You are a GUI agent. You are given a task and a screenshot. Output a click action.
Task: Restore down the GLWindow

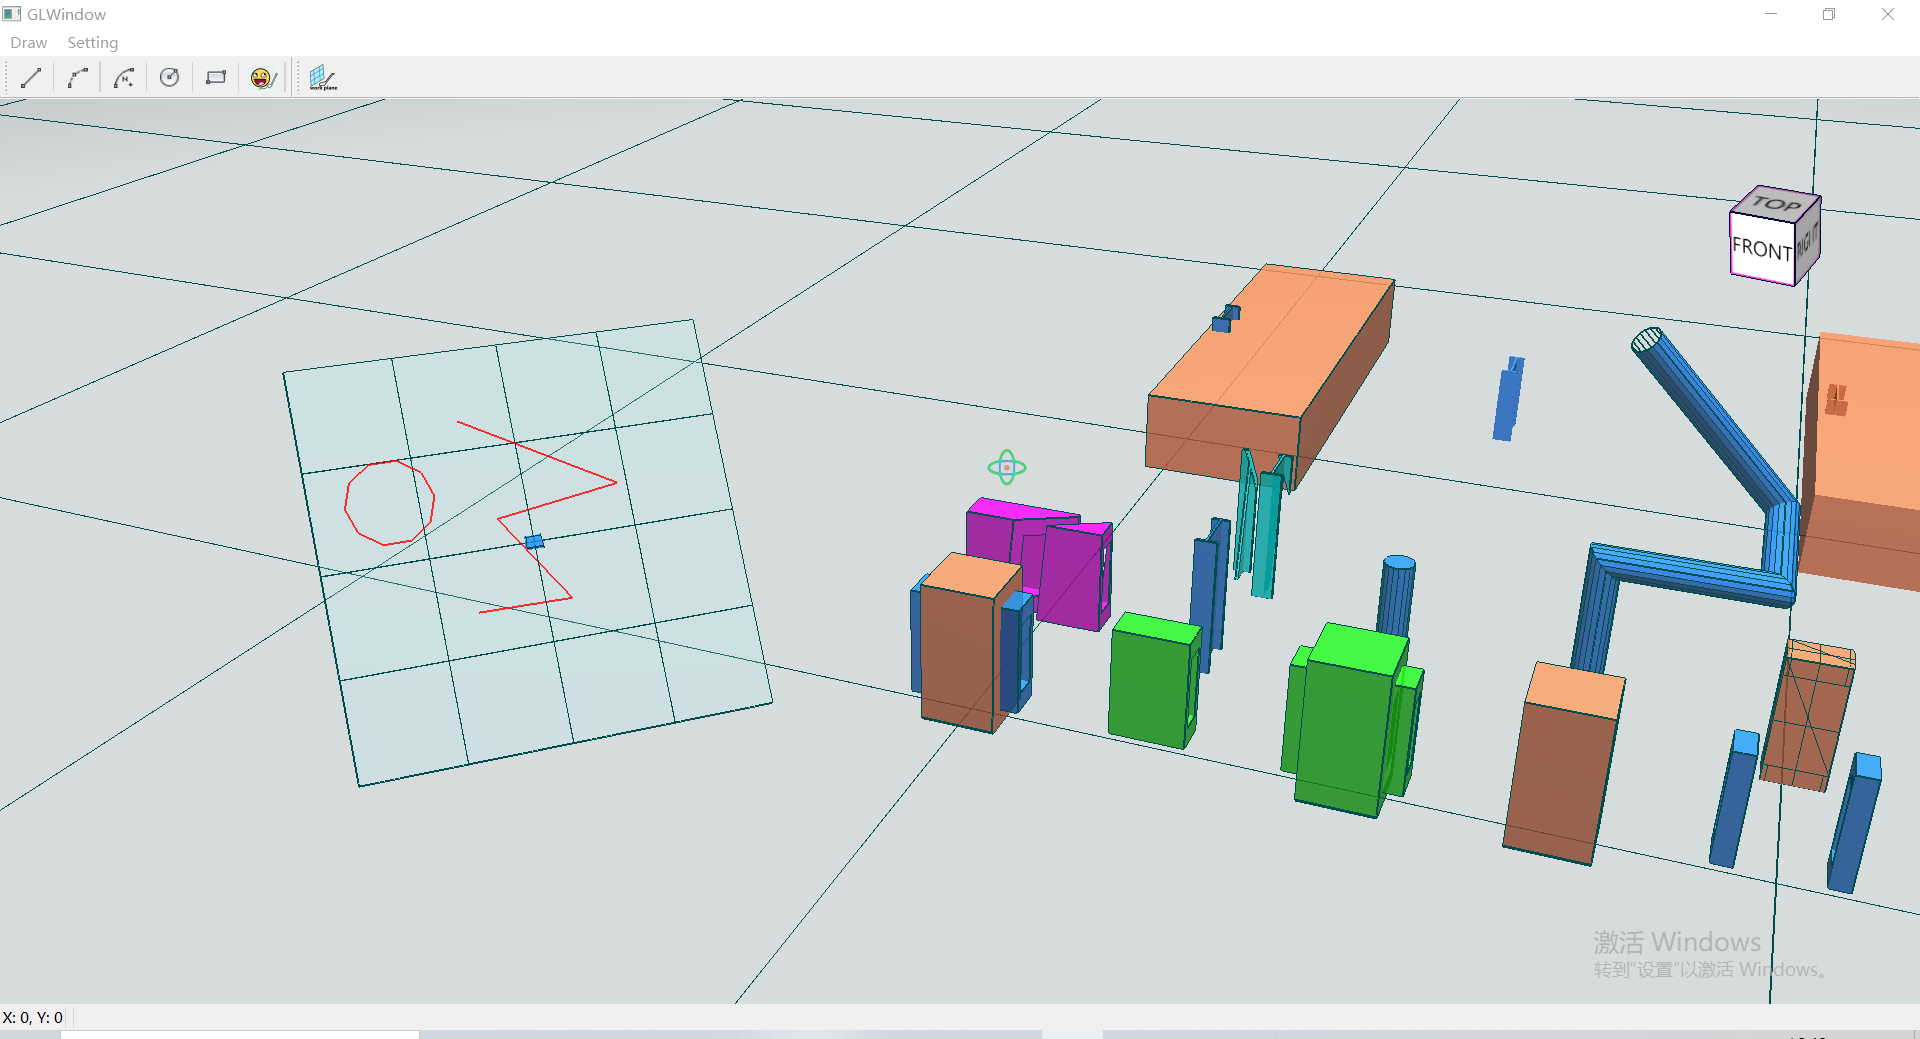coord(1829,14)
